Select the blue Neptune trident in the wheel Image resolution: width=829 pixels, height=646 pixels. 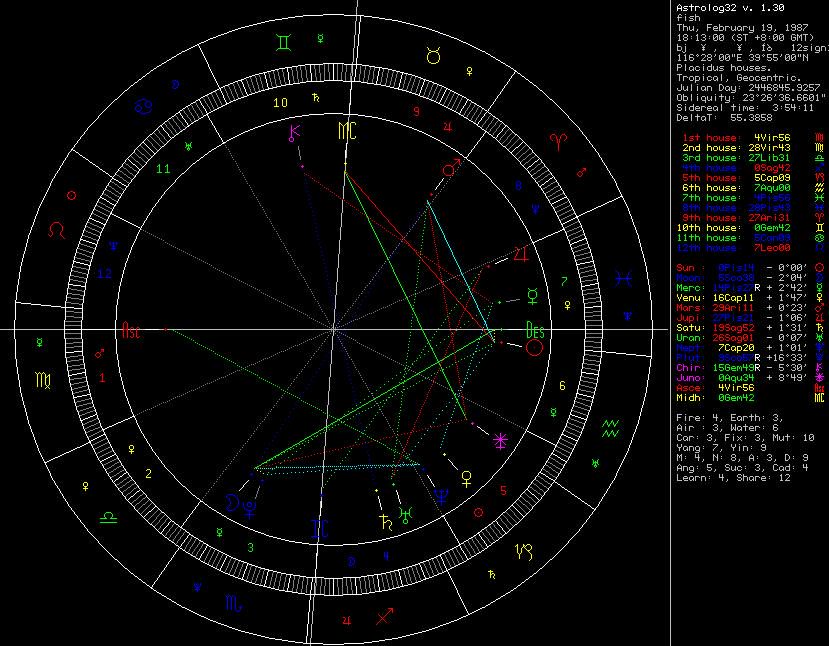[441, 494]
